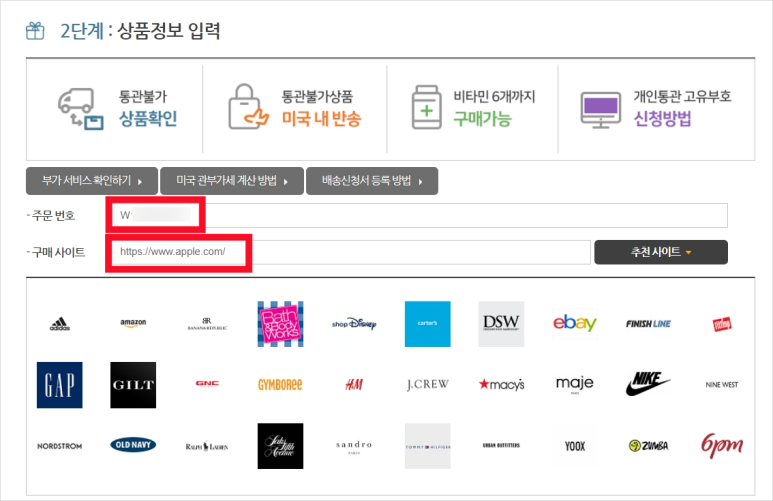Select the macy's star logo
Image resolution: width=773 pixels, height=501 pixels.
click(501, 385)
